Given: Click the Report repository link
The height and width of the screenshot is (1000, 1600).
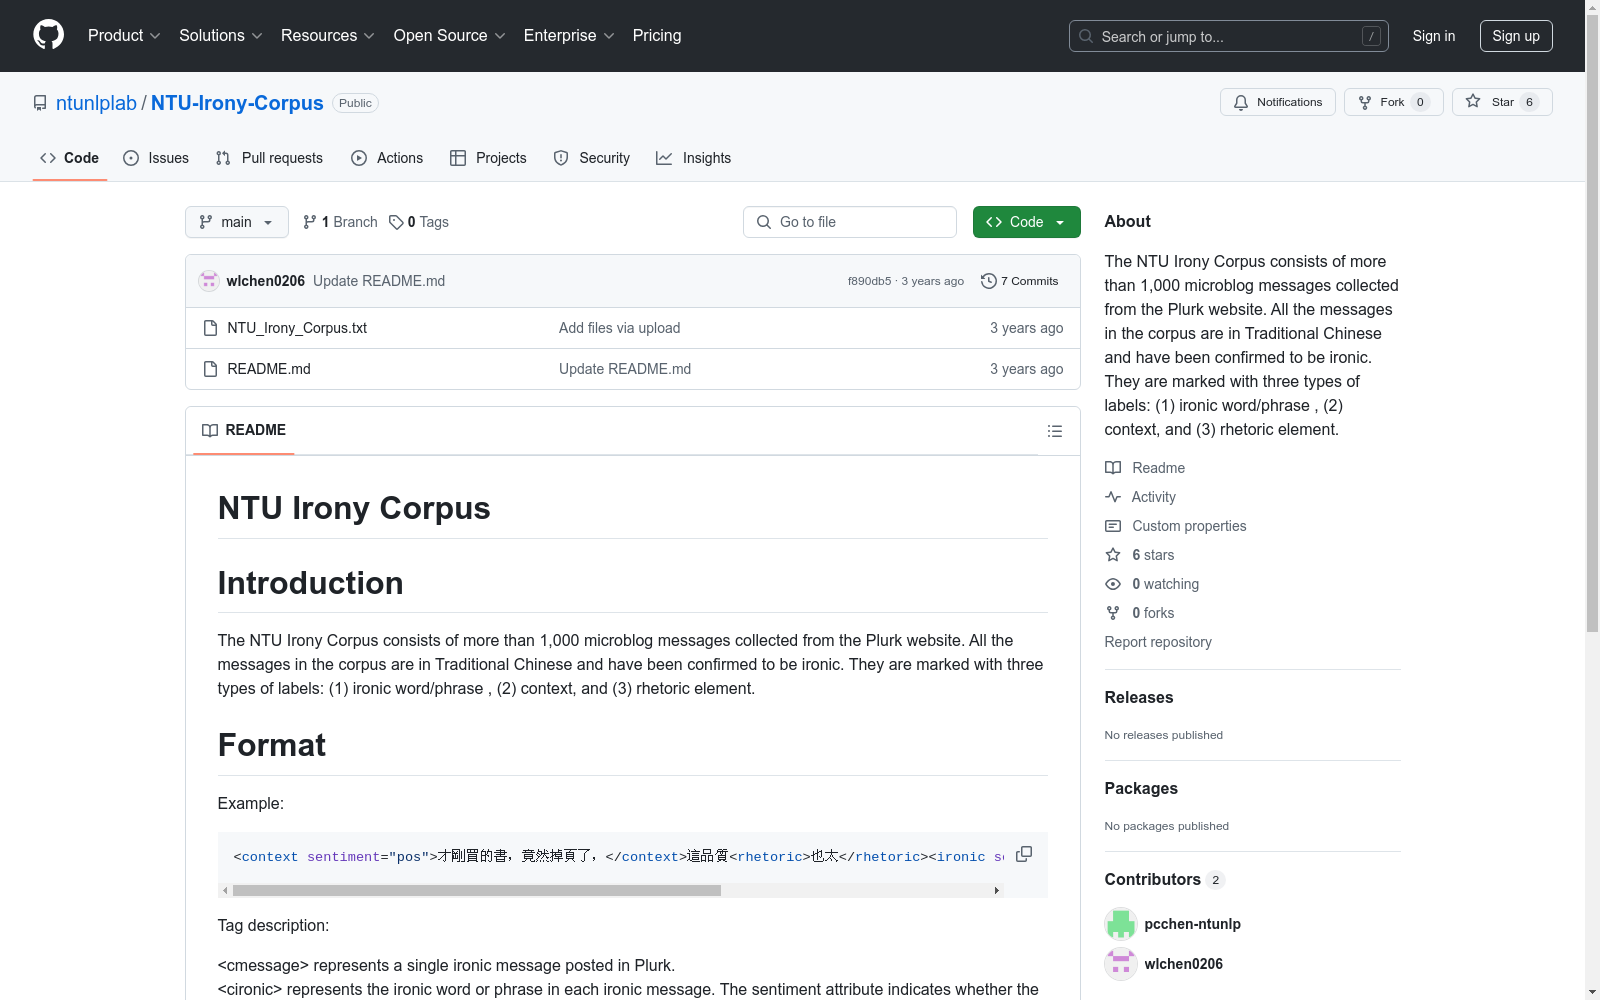Looking at the screenshot, I should click(x=1158, y=642).
